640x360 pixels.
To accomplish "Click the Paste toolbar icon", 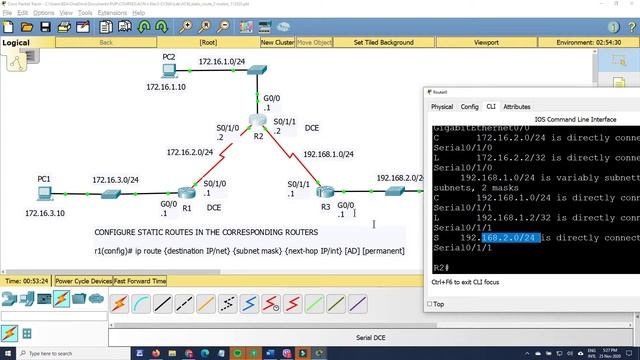I will (x=124, y=27).
